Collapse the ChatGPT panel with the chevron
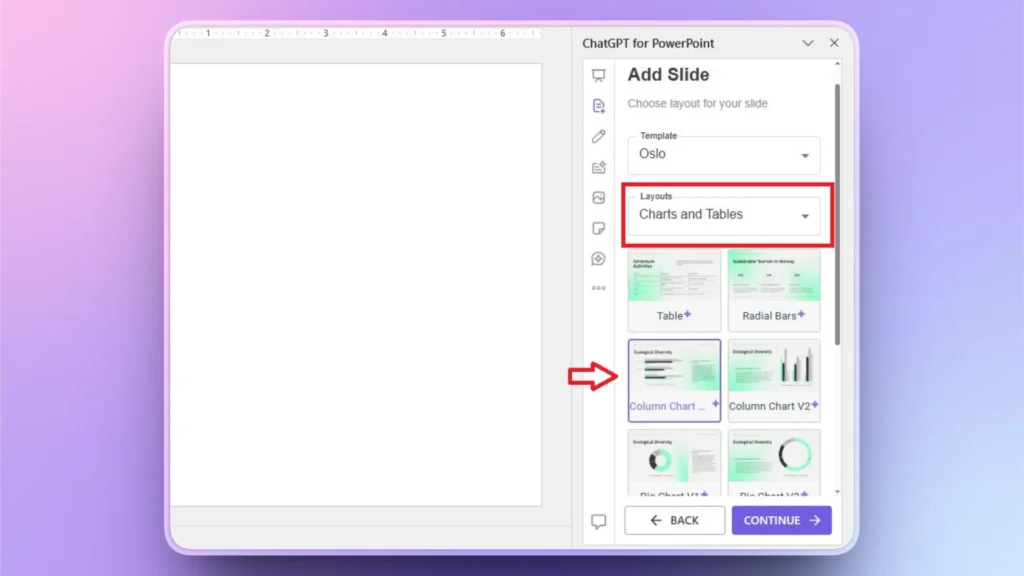 (808, 43)
